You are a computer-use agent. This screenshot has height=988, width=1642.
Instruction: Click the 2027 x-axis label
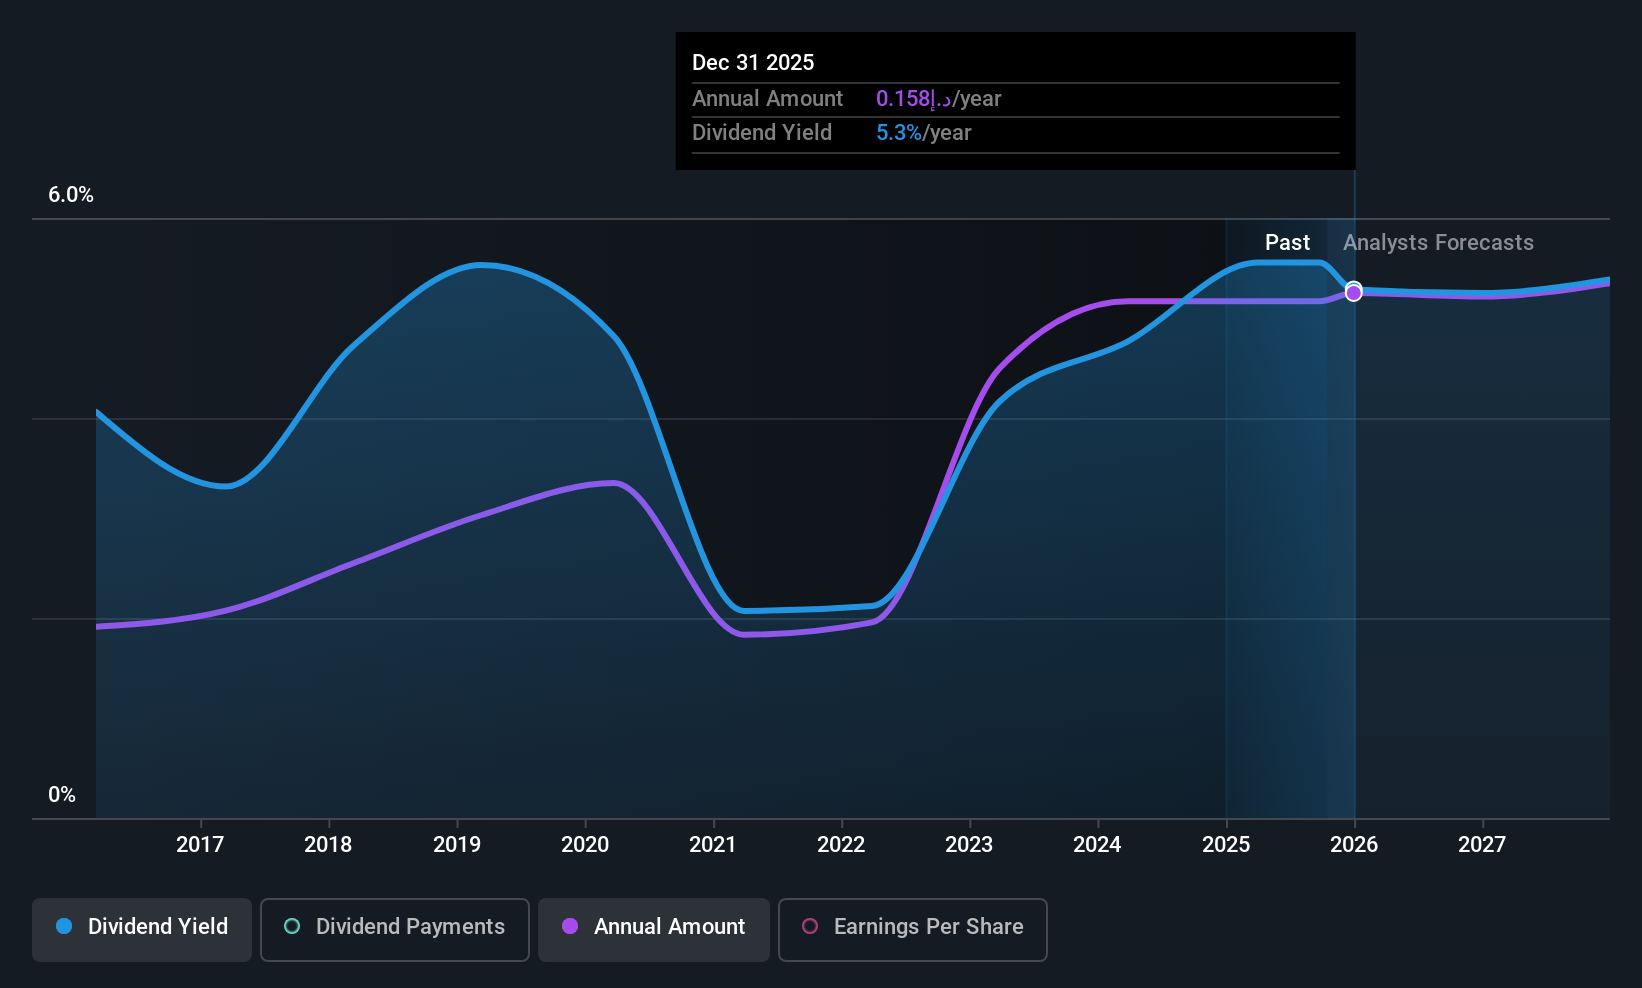click(1482, 845)
